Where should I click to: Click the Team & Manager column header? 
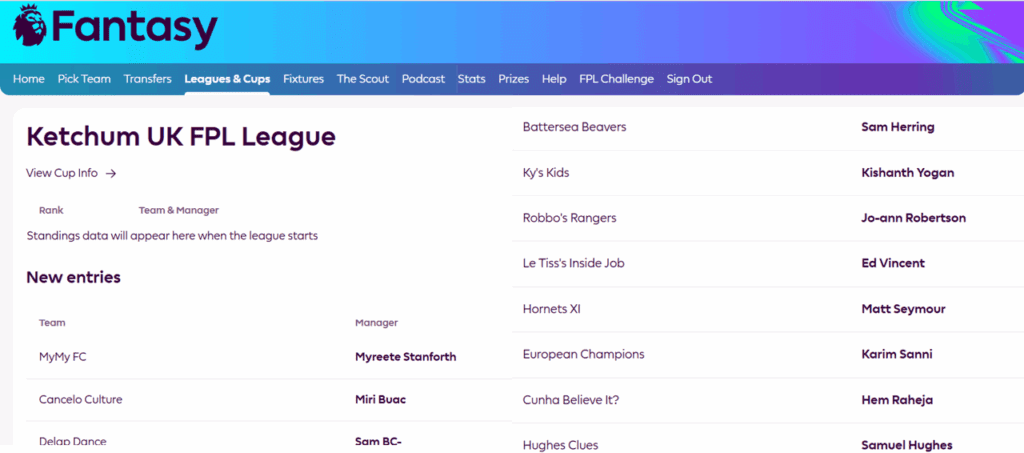pyautogui.click(x=178, y=210)
